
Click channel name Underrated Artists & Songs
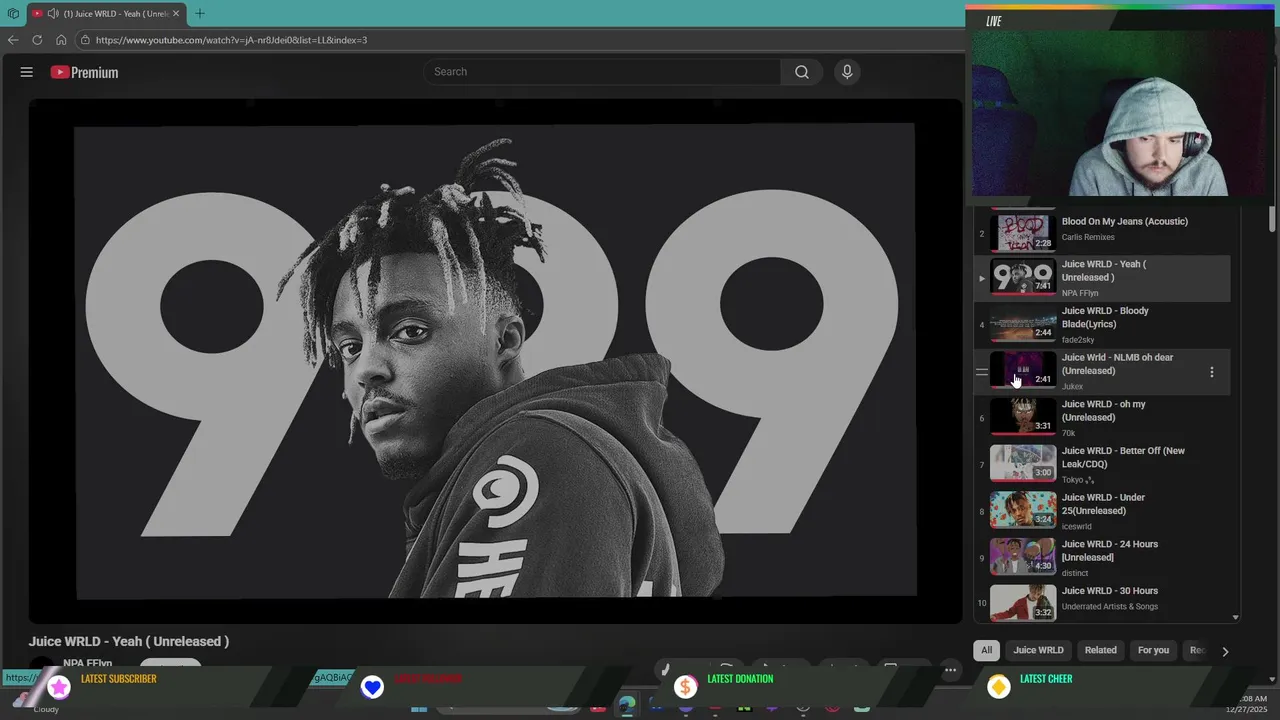click(1110, 607)
